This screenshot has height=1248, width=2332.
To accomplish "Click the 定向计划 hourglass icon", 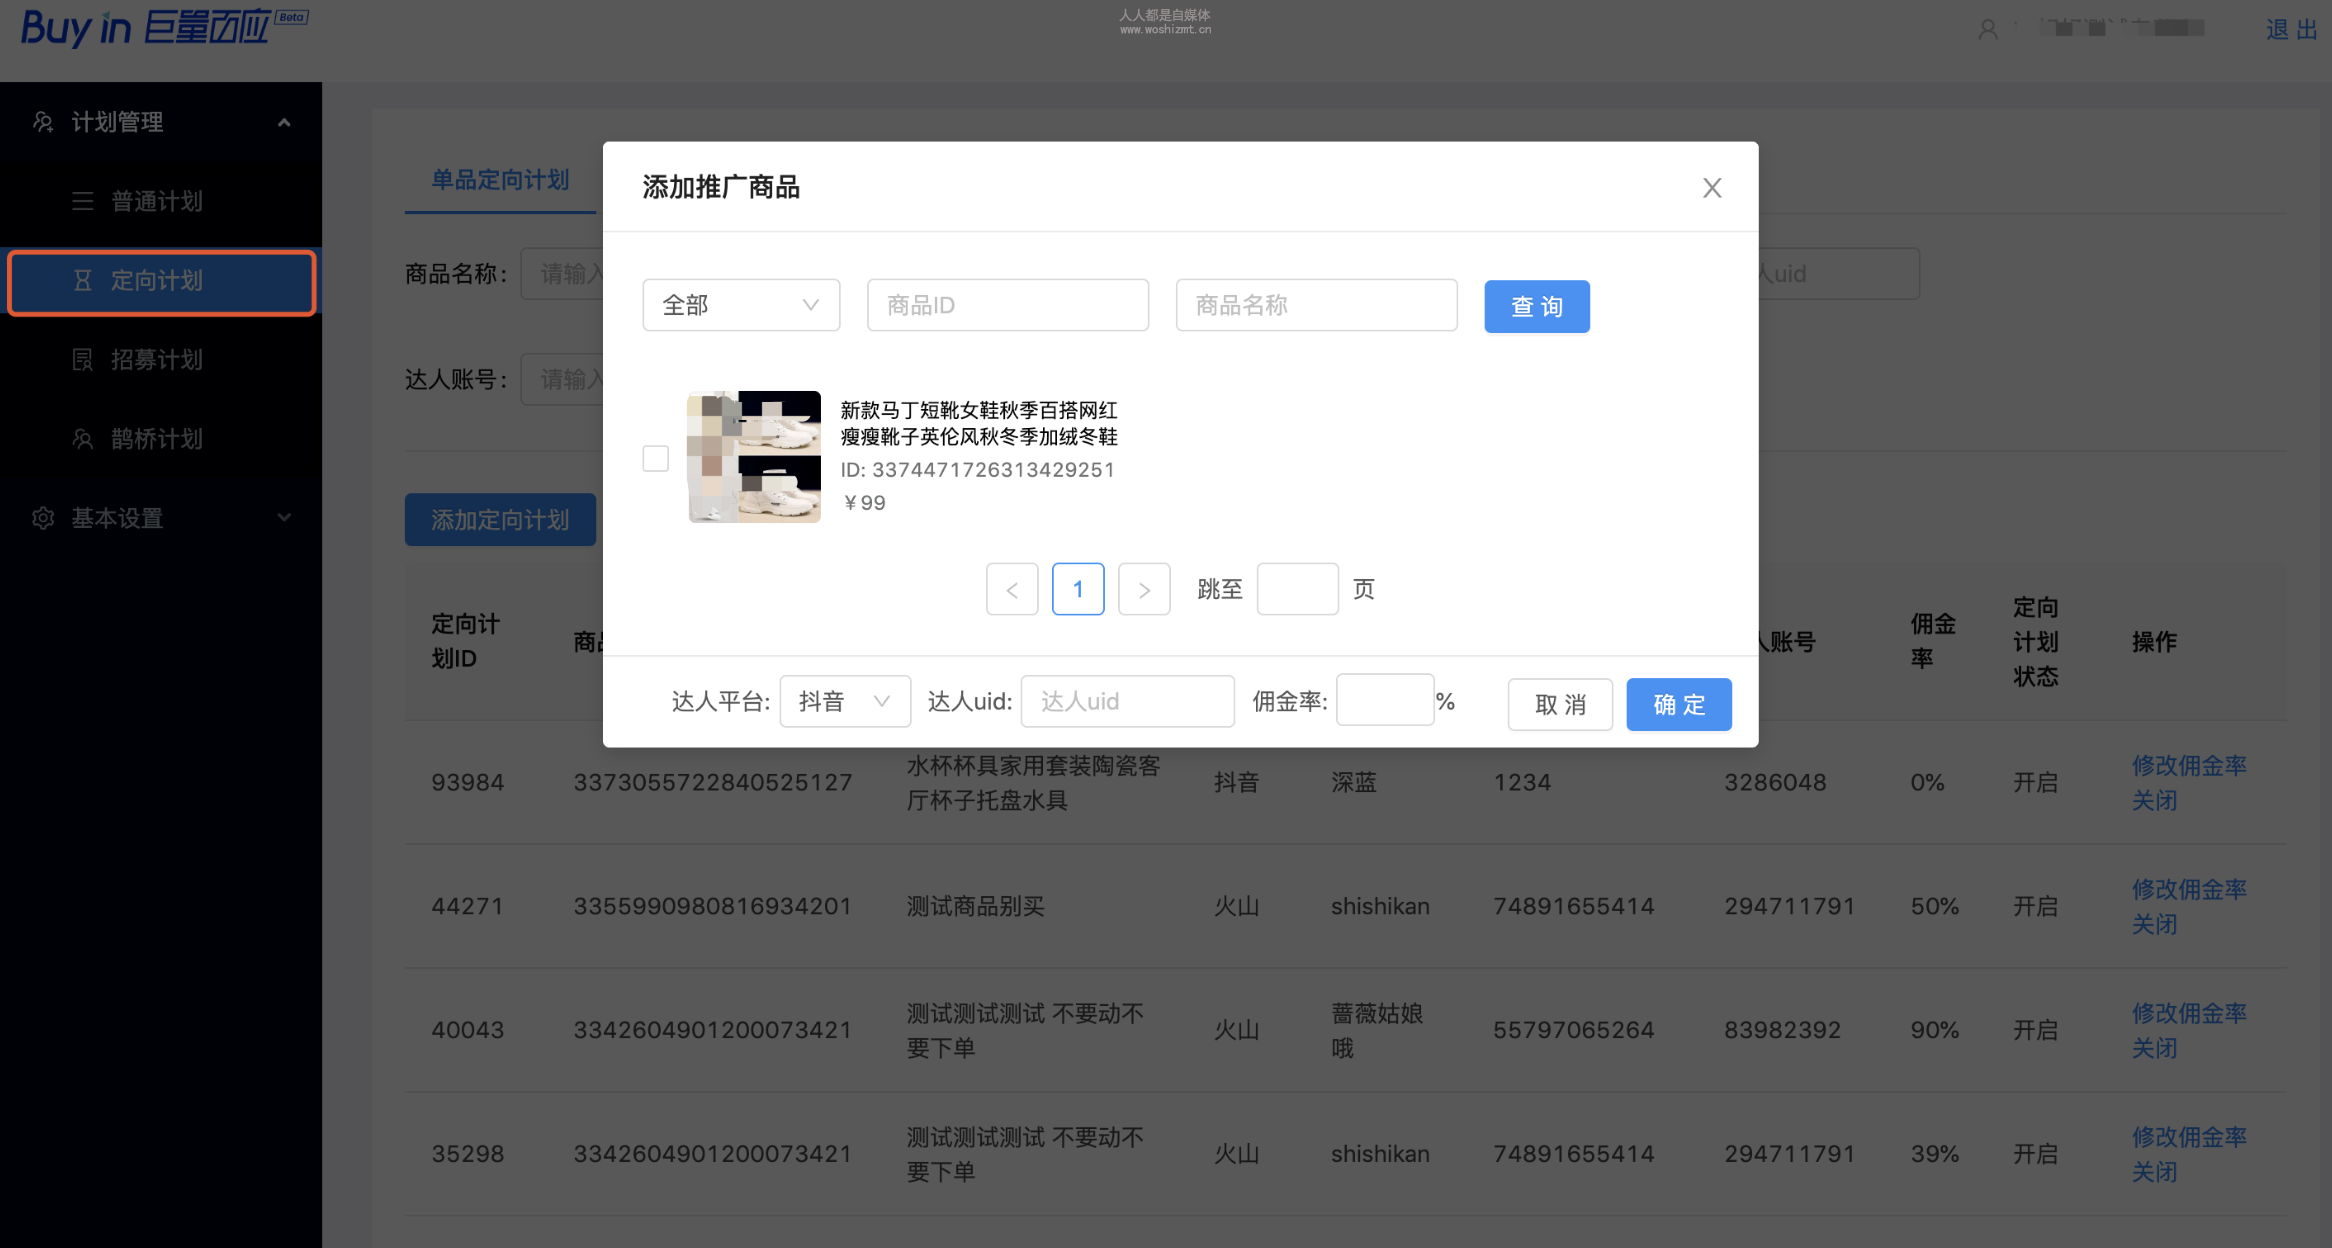I will coord(83,280).
